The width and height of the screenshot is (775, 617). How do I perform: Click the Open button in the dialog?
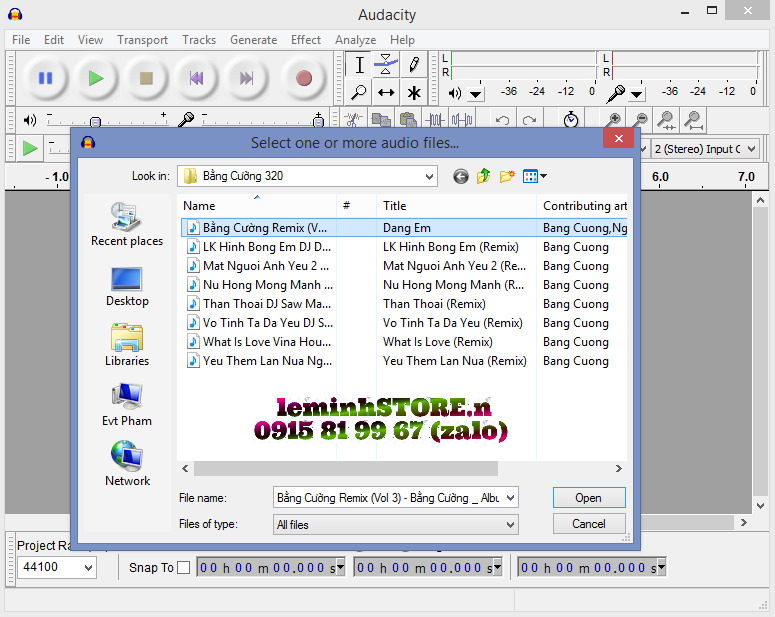point(589,498)
